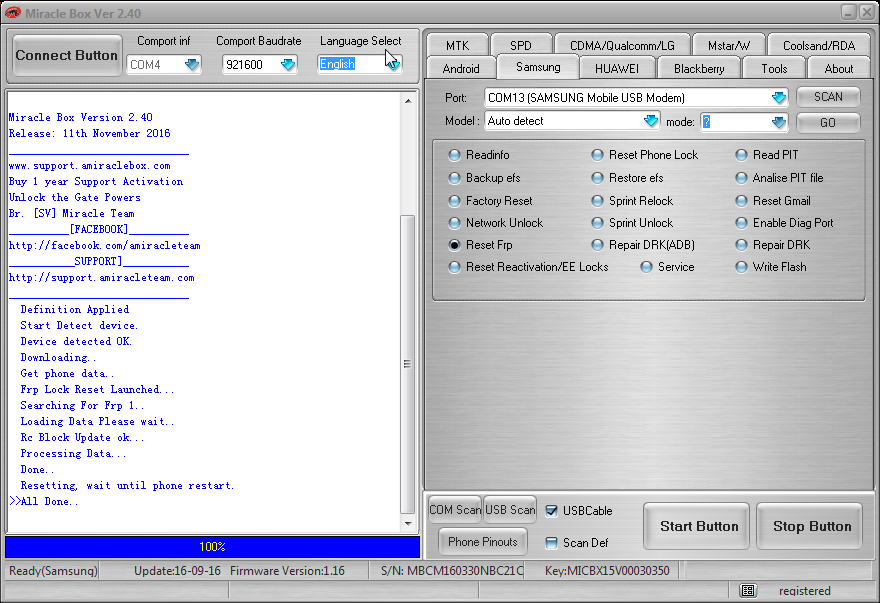This screenshot has width=880, height=603.
Task: Choose Enable Diag Port option
Action: click(741, 223)
